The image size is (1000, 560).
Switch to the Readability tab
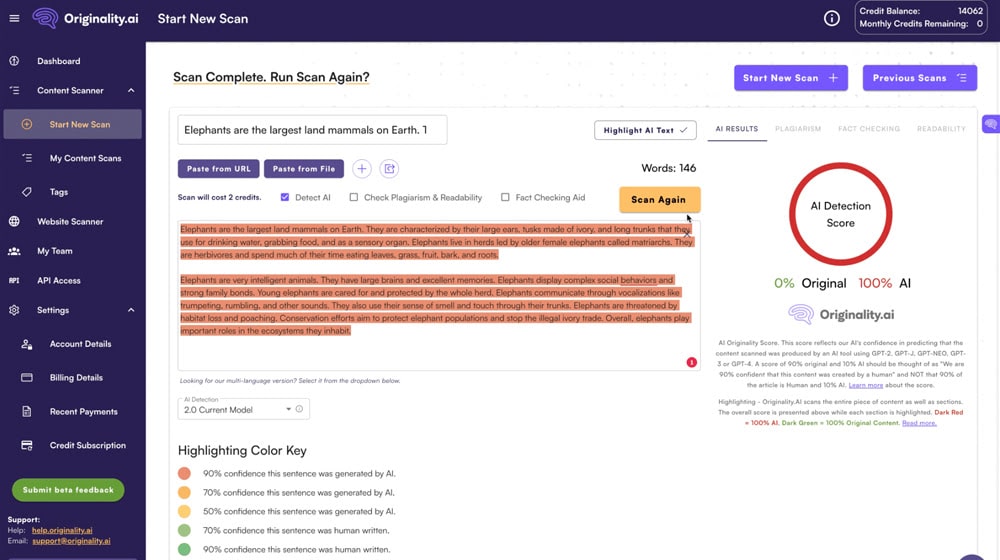(x=941, y=129)
